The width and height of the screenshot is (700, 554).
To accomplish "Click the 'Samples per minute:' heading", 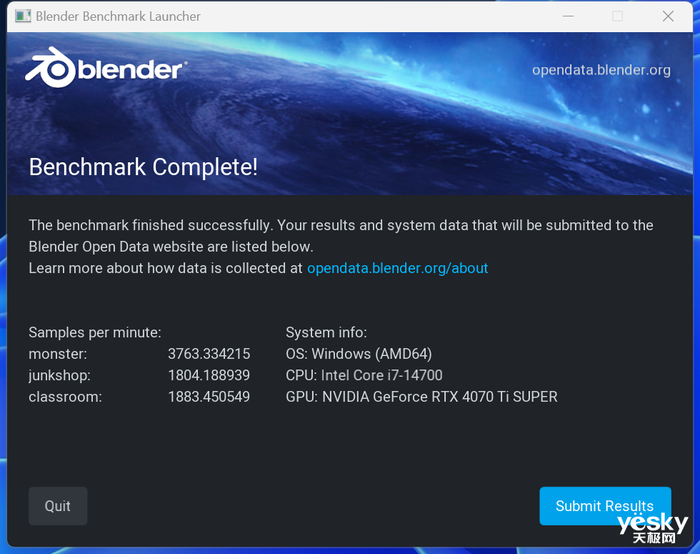I will [x=95, y=333].
